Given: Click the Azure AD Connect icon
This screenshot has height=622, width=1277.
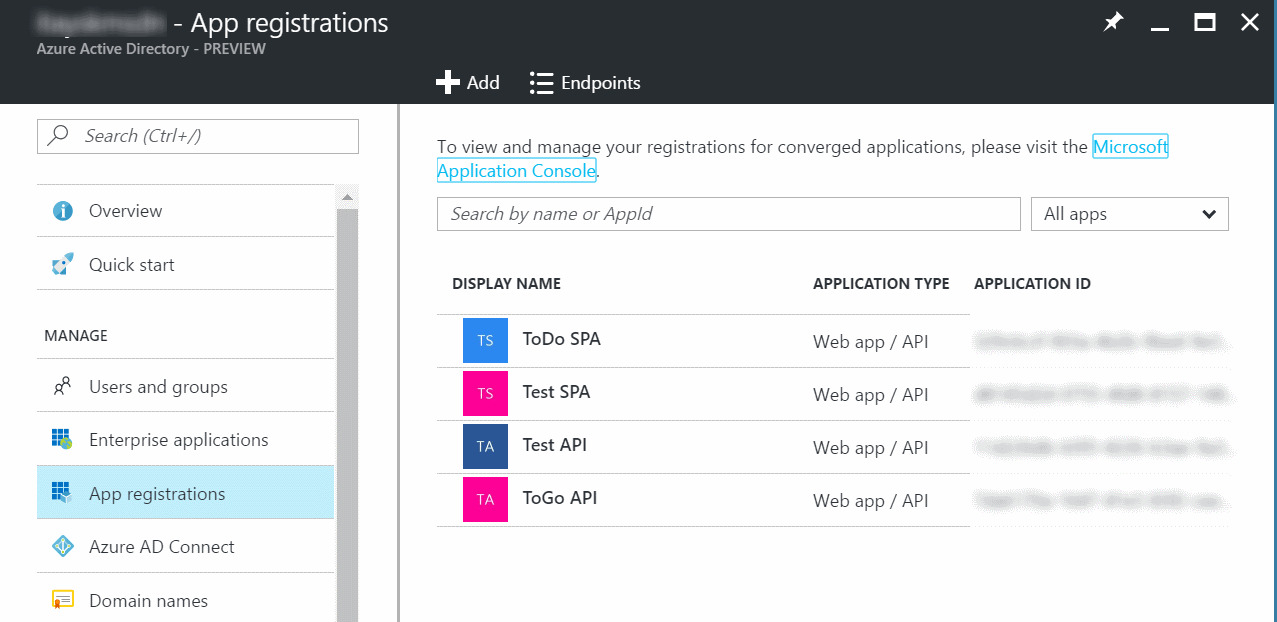Looking at the screenshot, I should click(63, 547).
